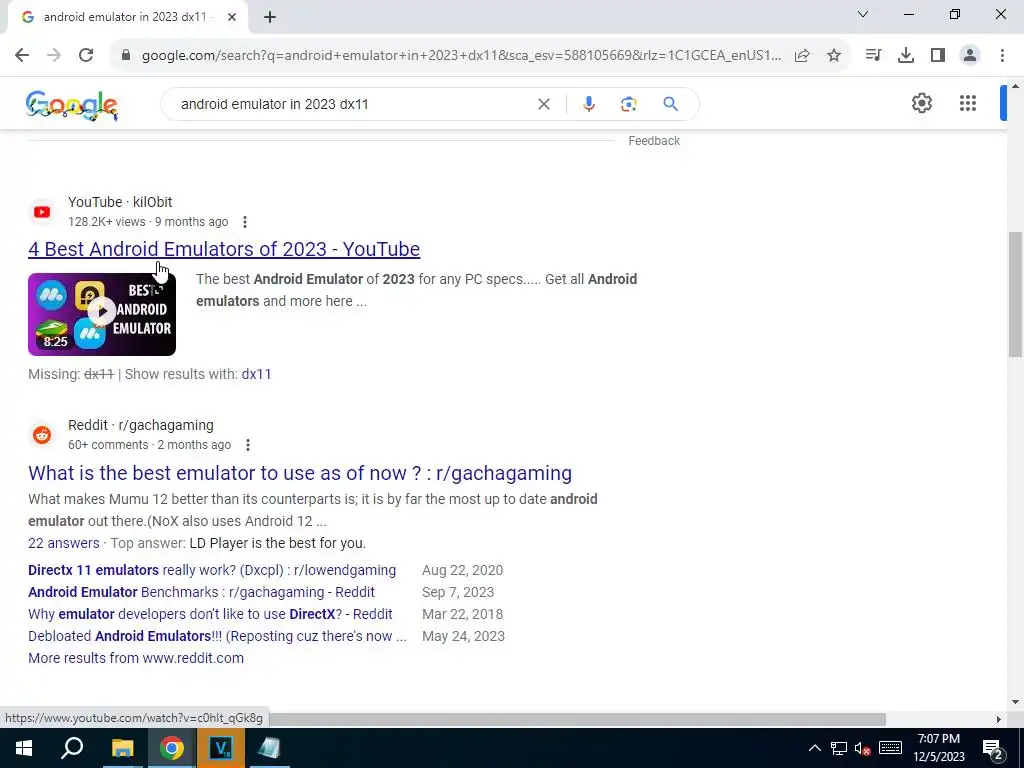1024x768 pixels.
Task: Submit search with magnifier icon
Action: 670,104
